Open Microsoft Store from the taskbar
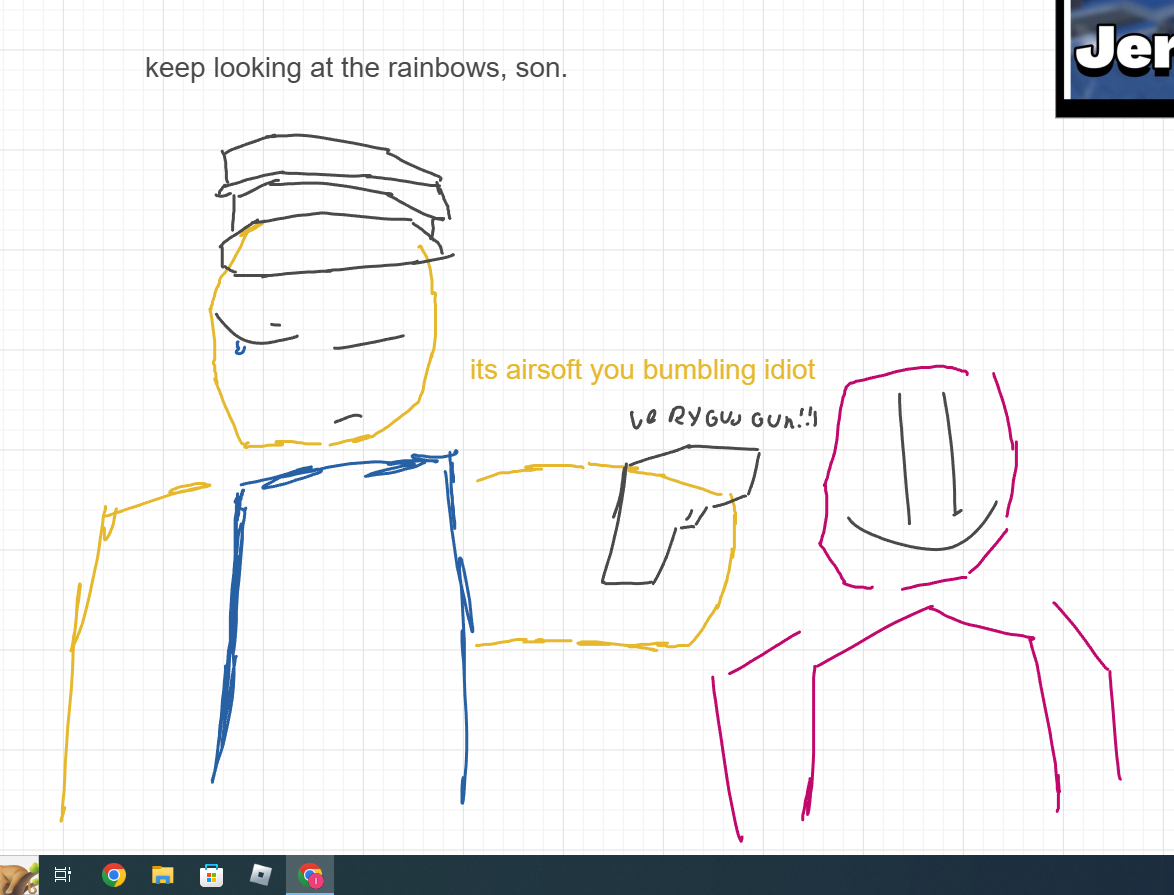 (x=211, y=875)
